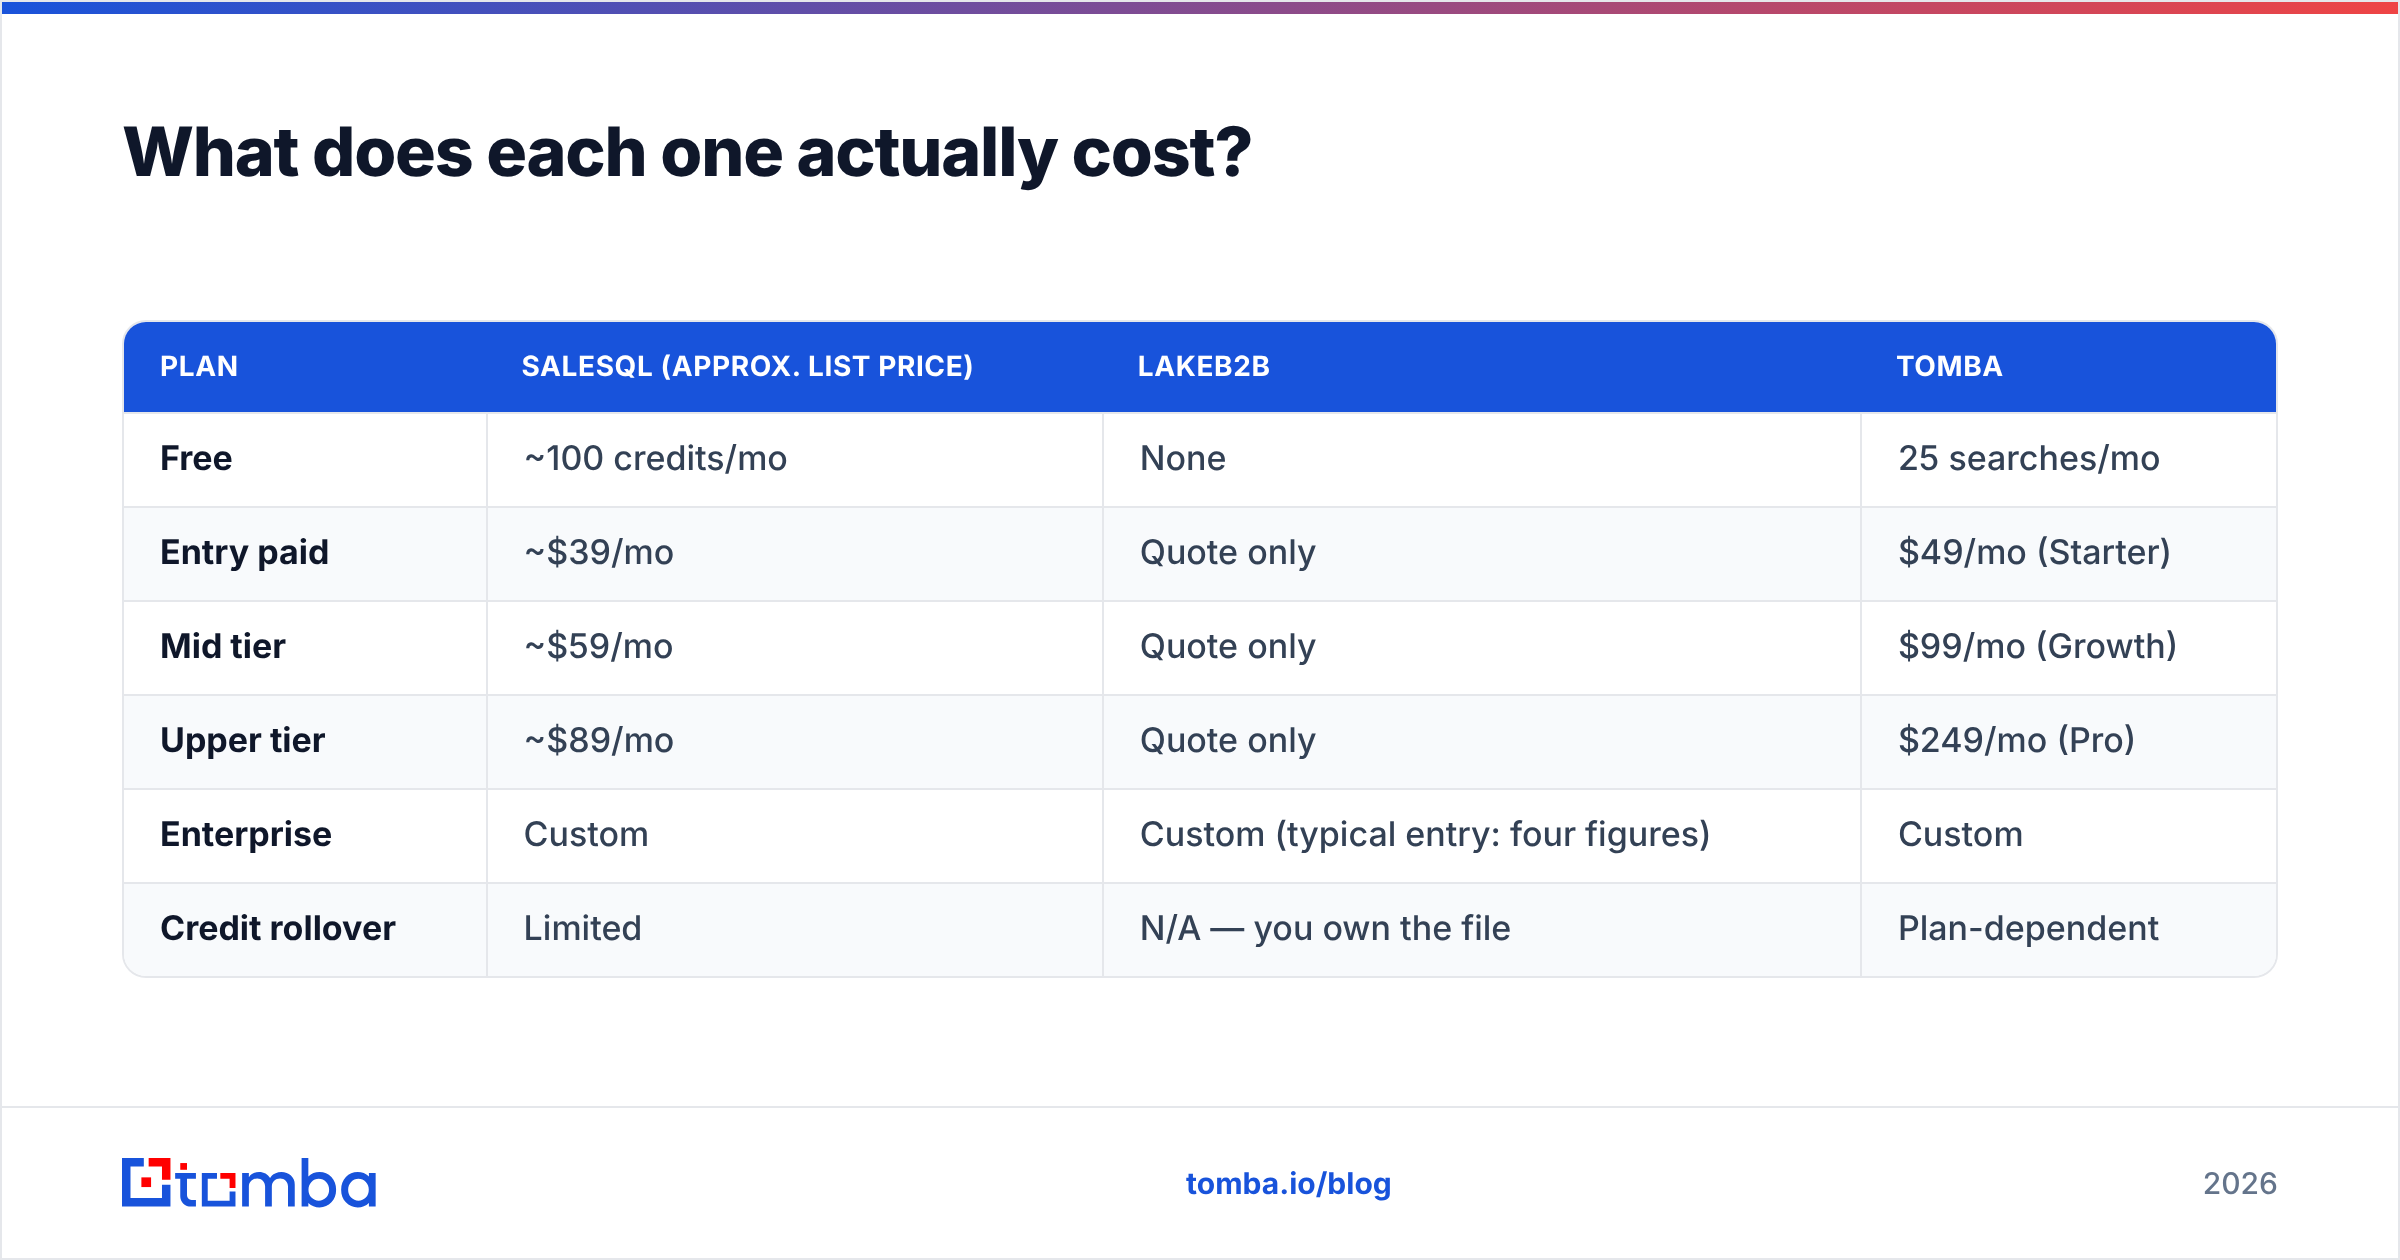Click "Custom" in SalesQL Enterprise cell
2400x1260 pixels.
point(586,834)
